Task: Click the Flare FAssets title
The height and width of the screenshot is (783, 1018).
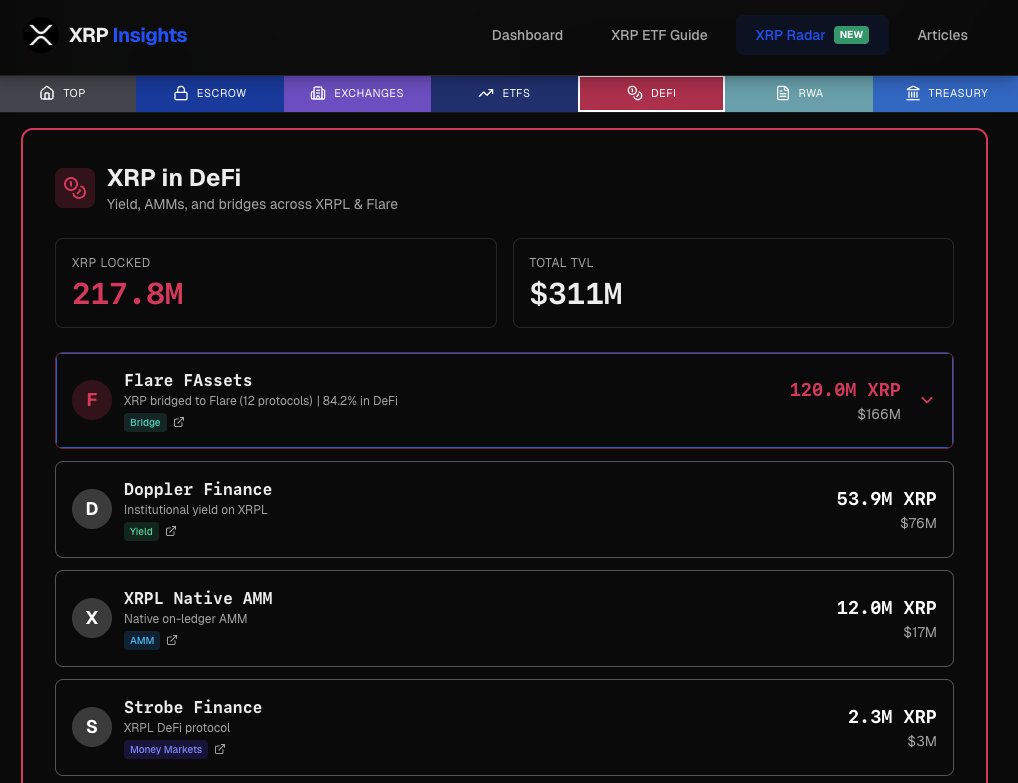Action: point(188,380)
